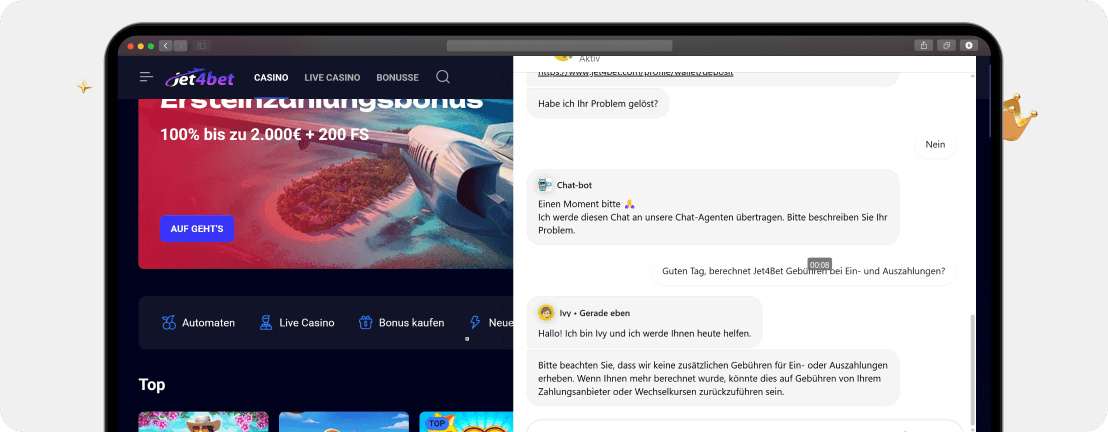Click the browser forward arrow button

[x=180, y=45]
